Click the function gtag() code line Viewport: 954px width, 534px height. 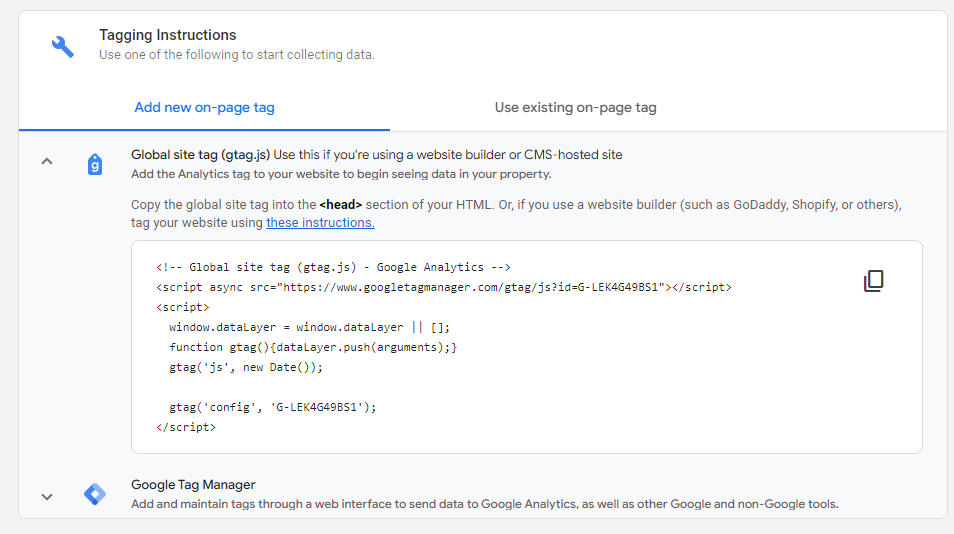[313, 347]
